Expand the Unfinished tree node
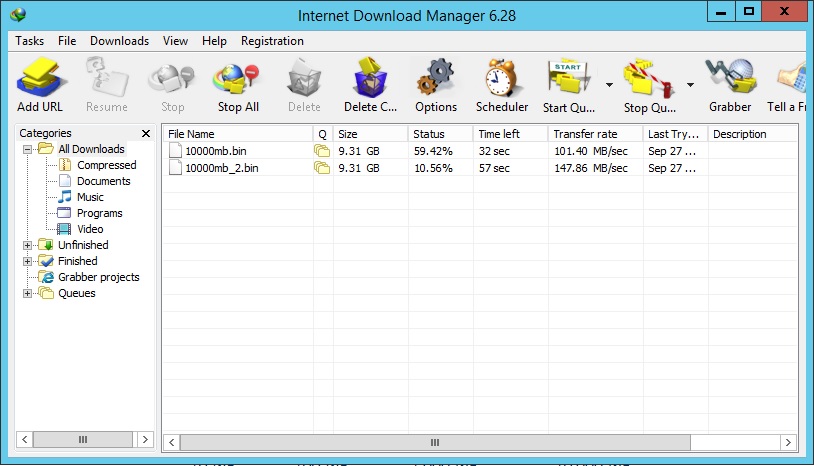The height and width of the screenshot is (466, 814). [x=28, y=245]
